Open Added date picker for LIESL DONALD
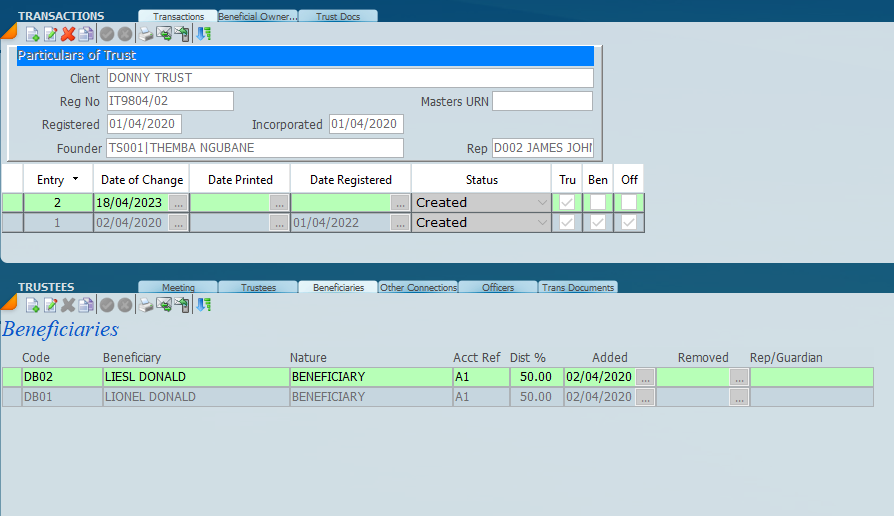 (x=645, y=377)
